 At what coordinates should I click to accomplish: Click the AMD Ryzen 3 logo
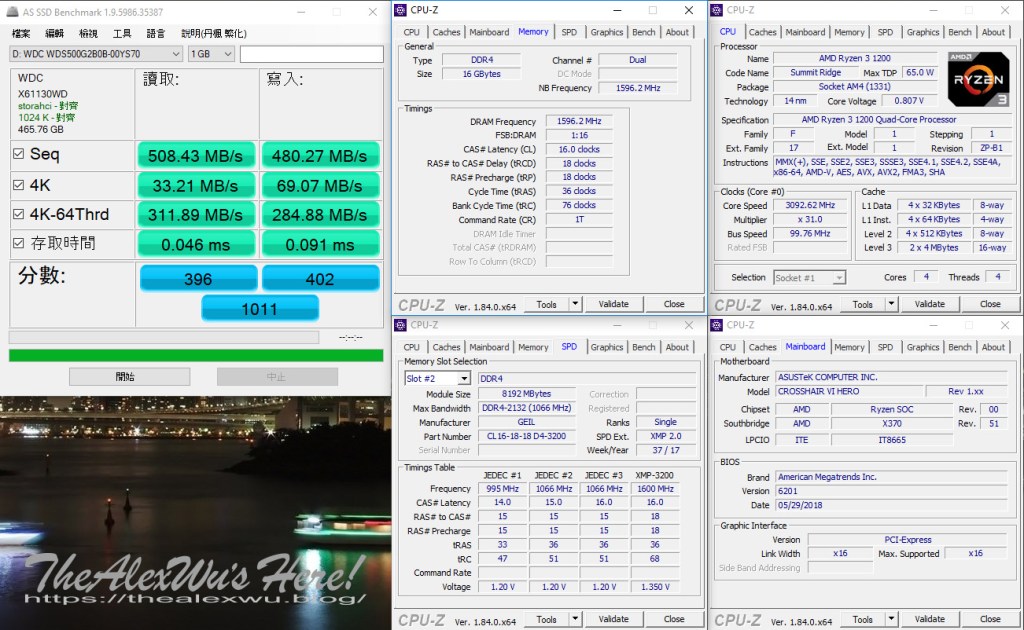point(978,79)
